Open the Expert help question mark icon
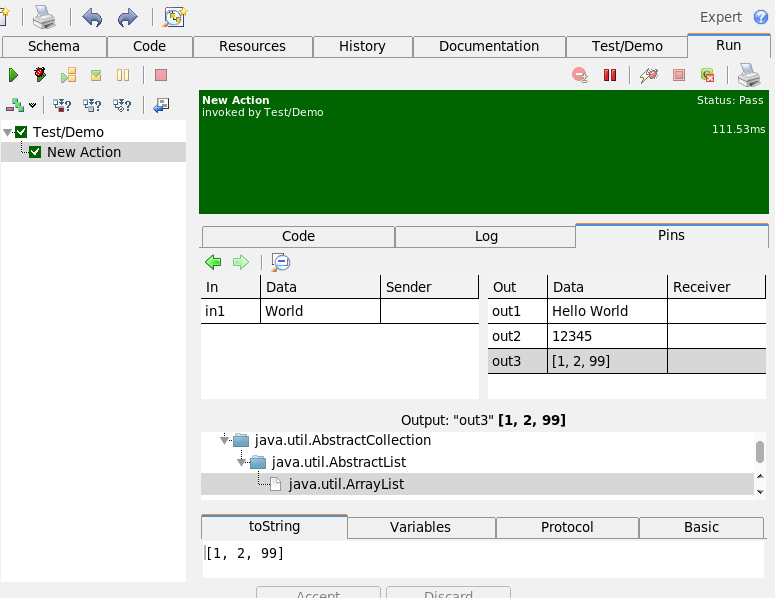The height and width of the screenshot is (598, 775). [762, 17]
